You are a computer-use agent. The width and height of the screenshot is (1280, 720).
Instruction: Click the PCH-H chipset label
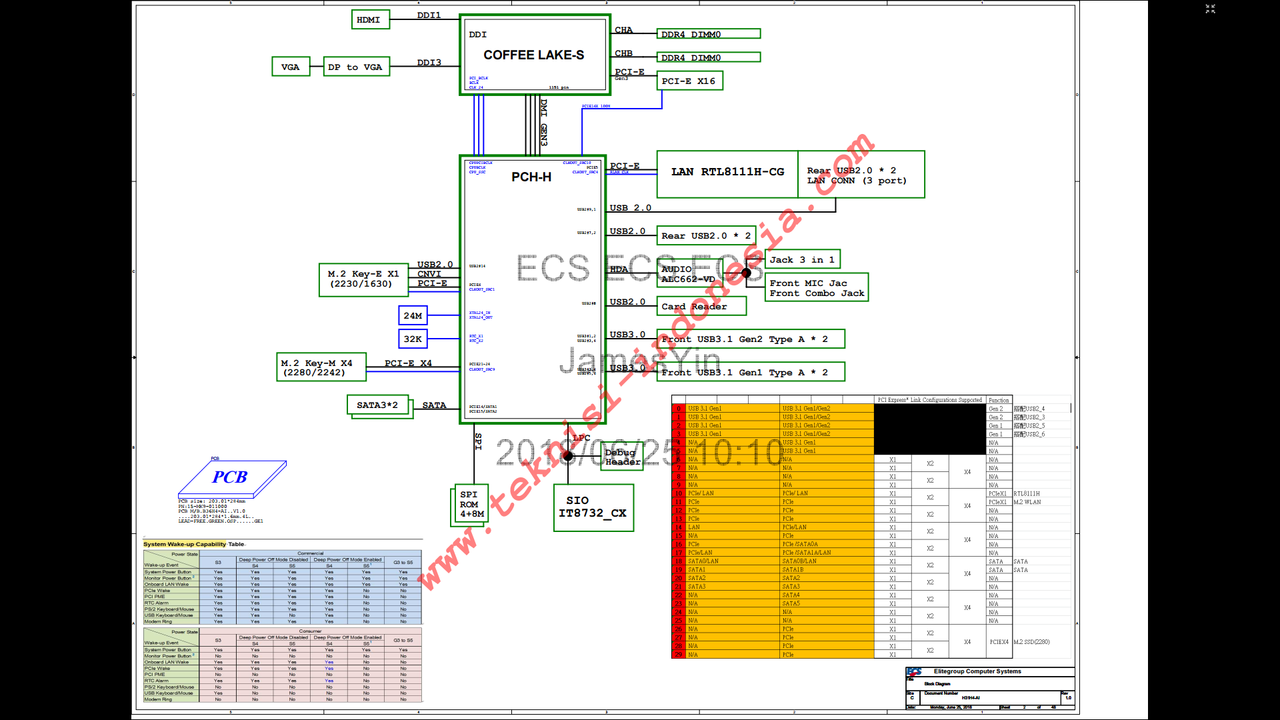click(531, 177)
